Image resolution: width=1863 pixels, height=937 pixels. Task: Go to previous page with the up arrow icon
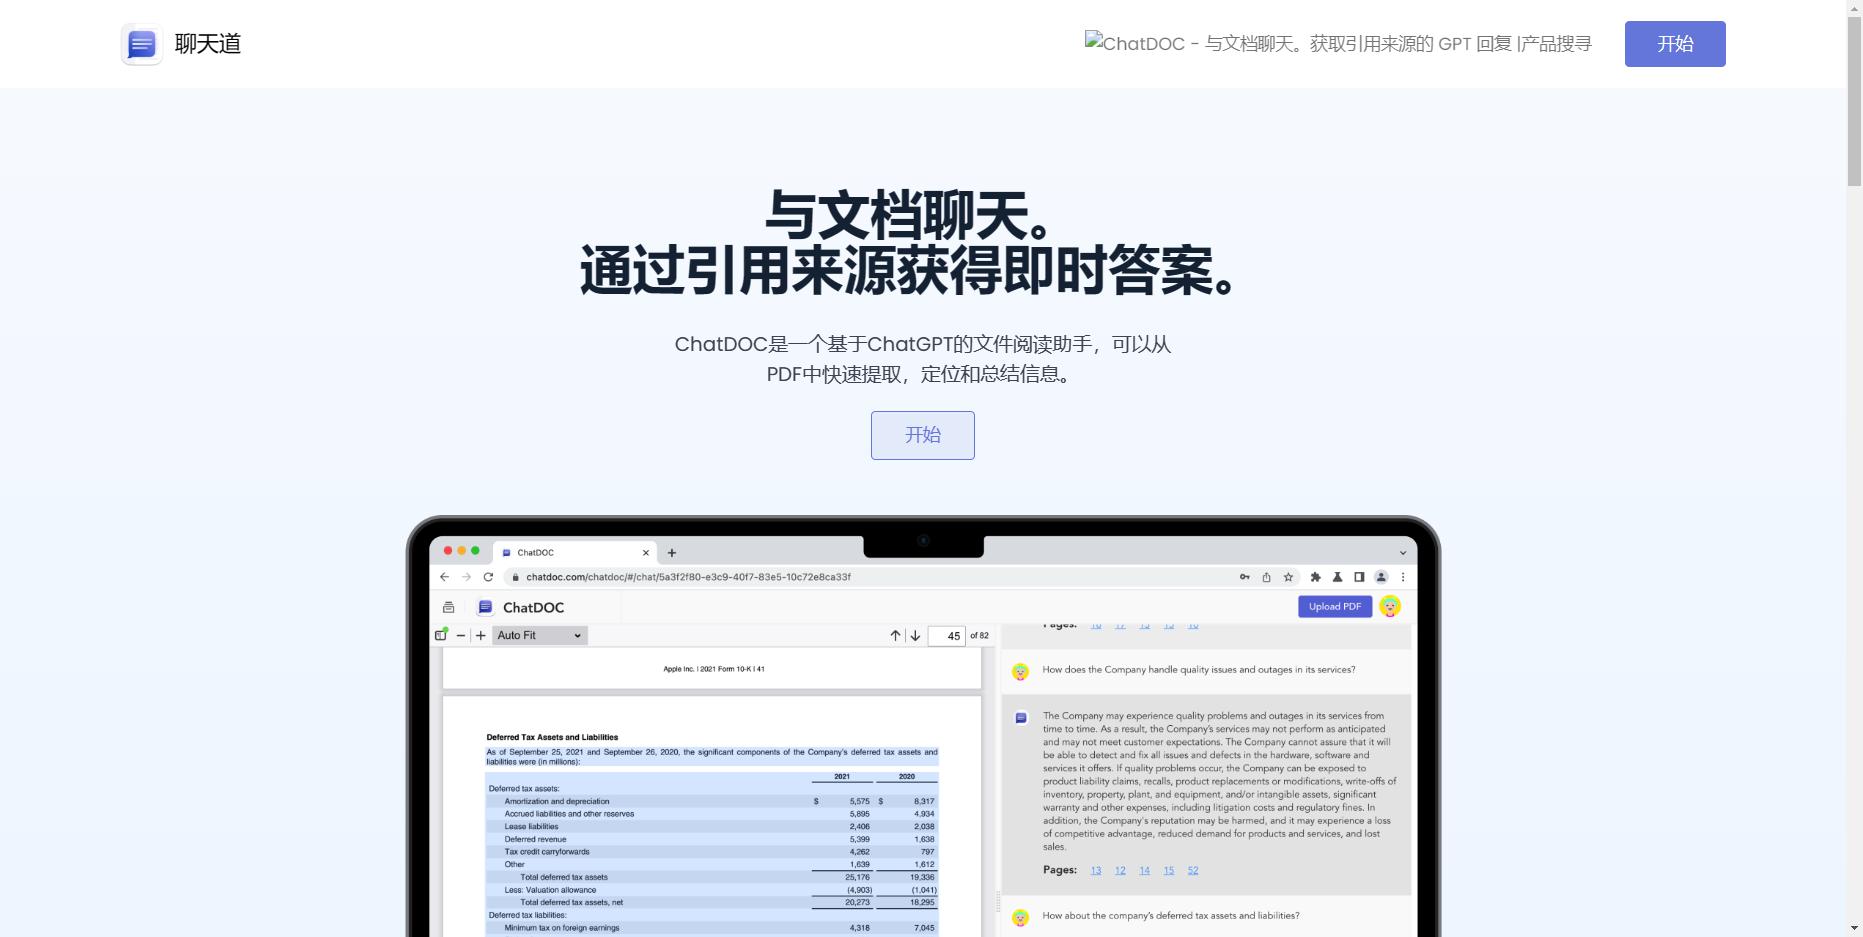pyautogui.click(x=896, y=635)
